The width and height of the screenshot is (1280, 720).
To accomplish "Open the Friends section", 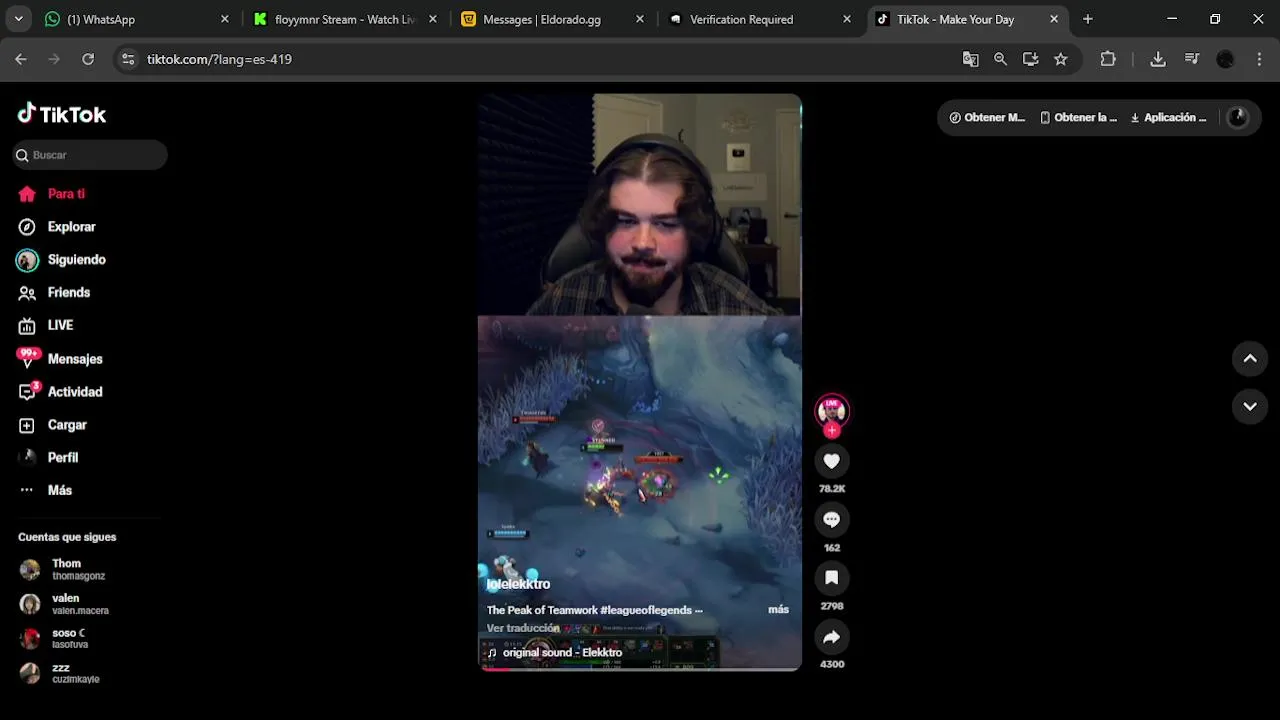I will (x=68, y=293).
